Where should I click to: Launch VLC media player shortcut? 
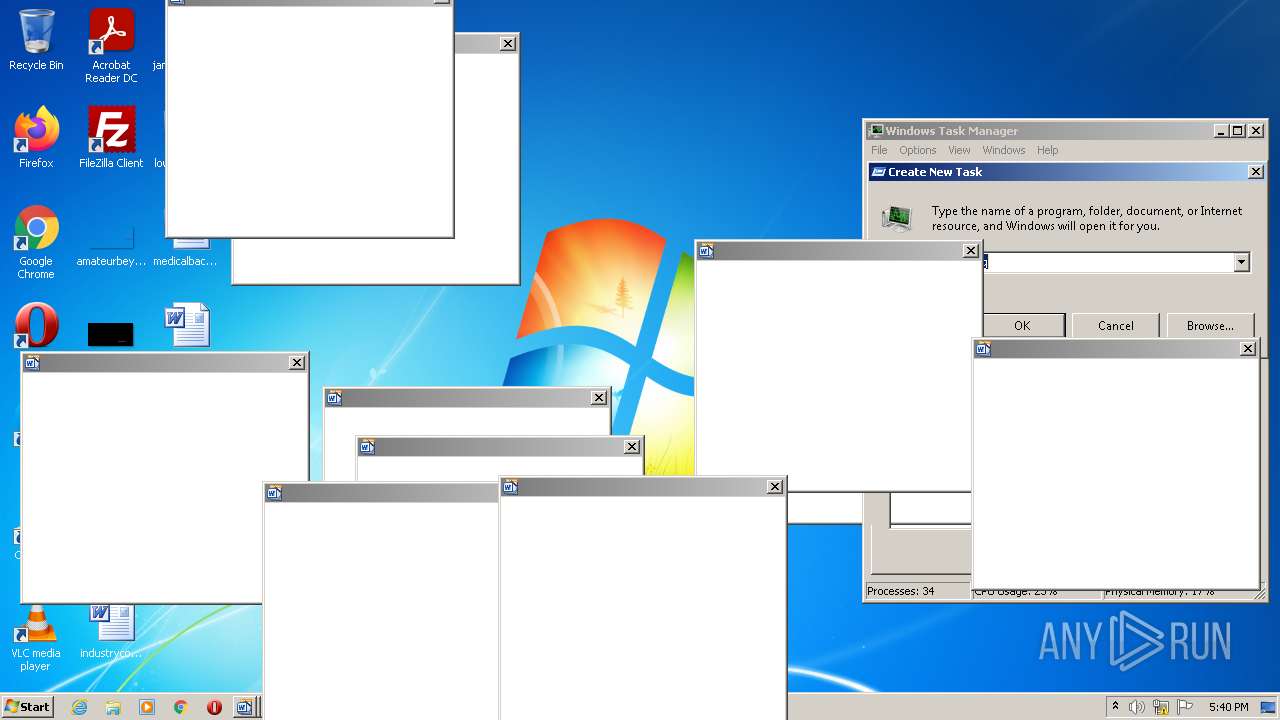pos(36,639)
